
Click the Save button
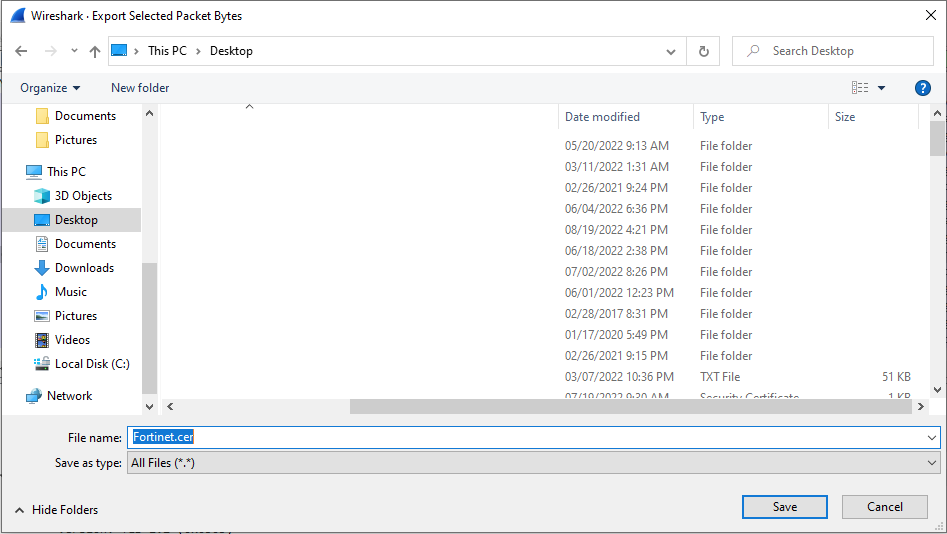point(785,507)
